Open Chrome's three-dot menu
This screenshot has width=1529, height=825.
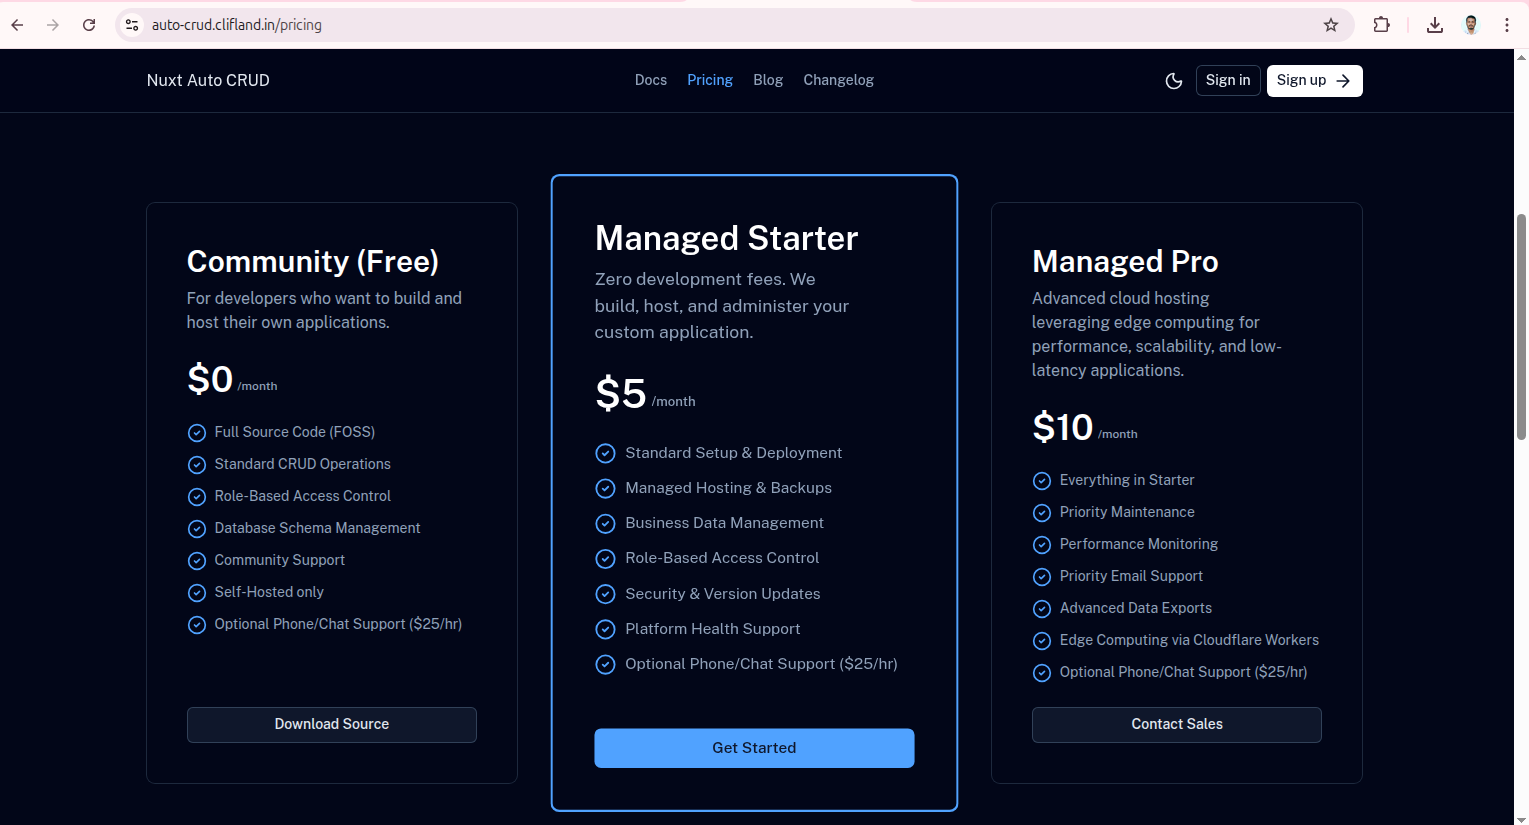pyautogui.click(x=1506, y=25)
